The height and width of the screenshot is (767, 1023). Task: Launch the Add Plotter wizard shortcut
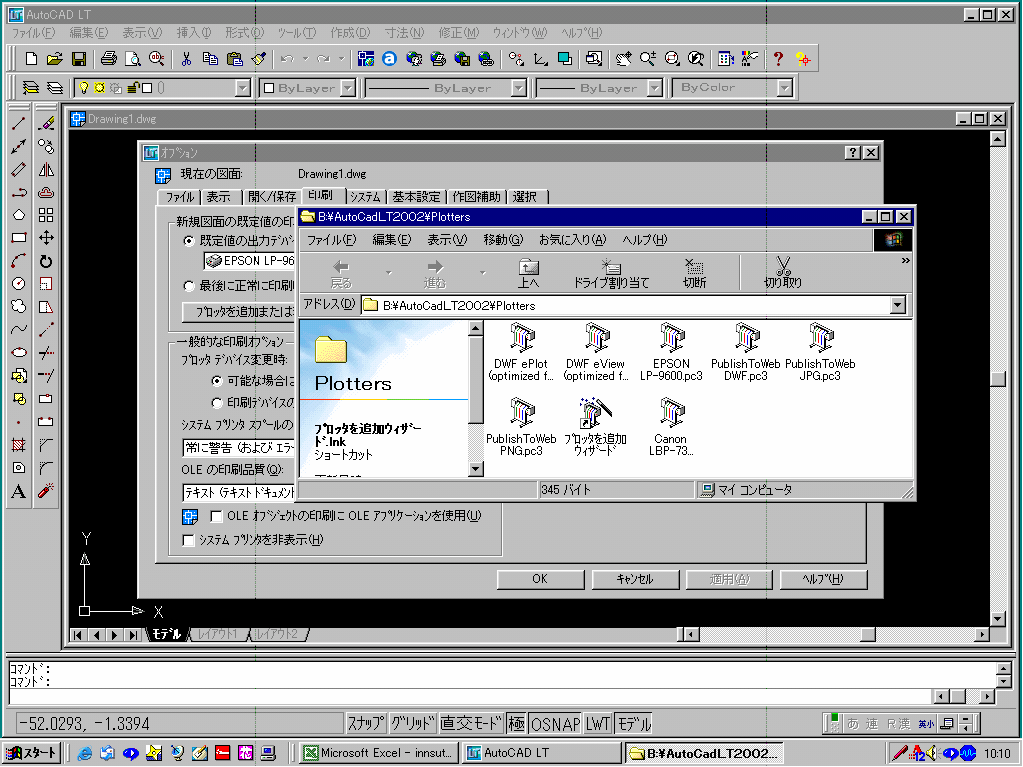point(595,427)
